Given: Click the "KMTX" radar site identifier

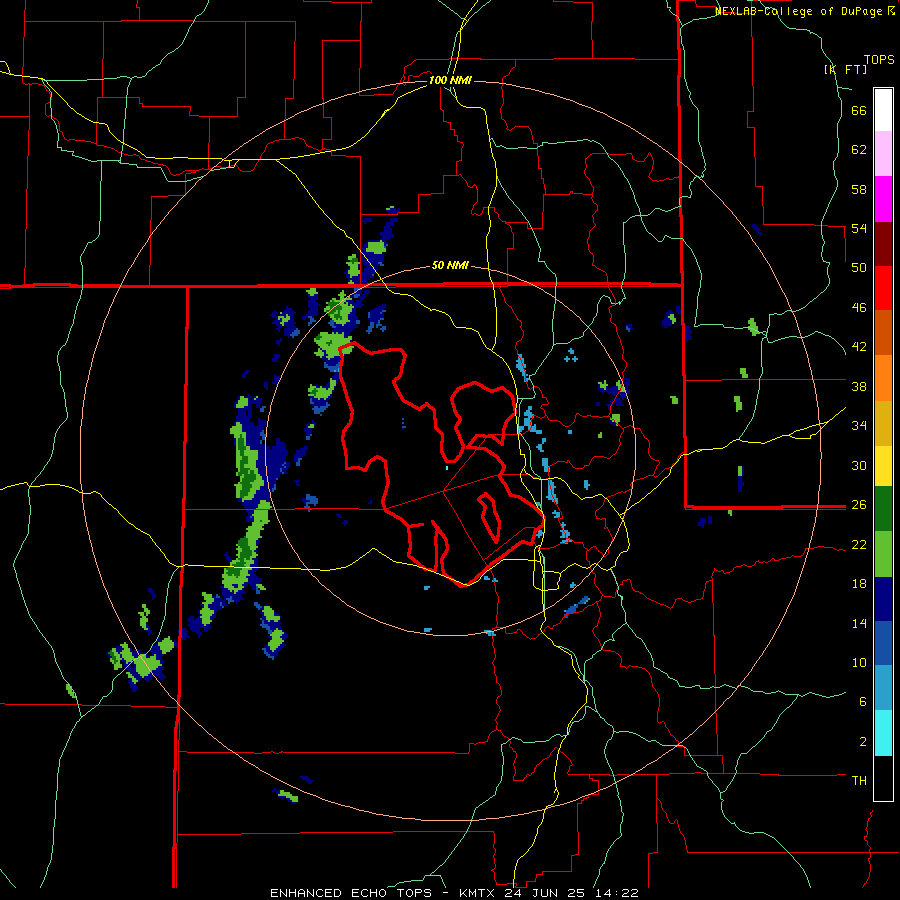Looking at the screenshot, I should 476,893.
